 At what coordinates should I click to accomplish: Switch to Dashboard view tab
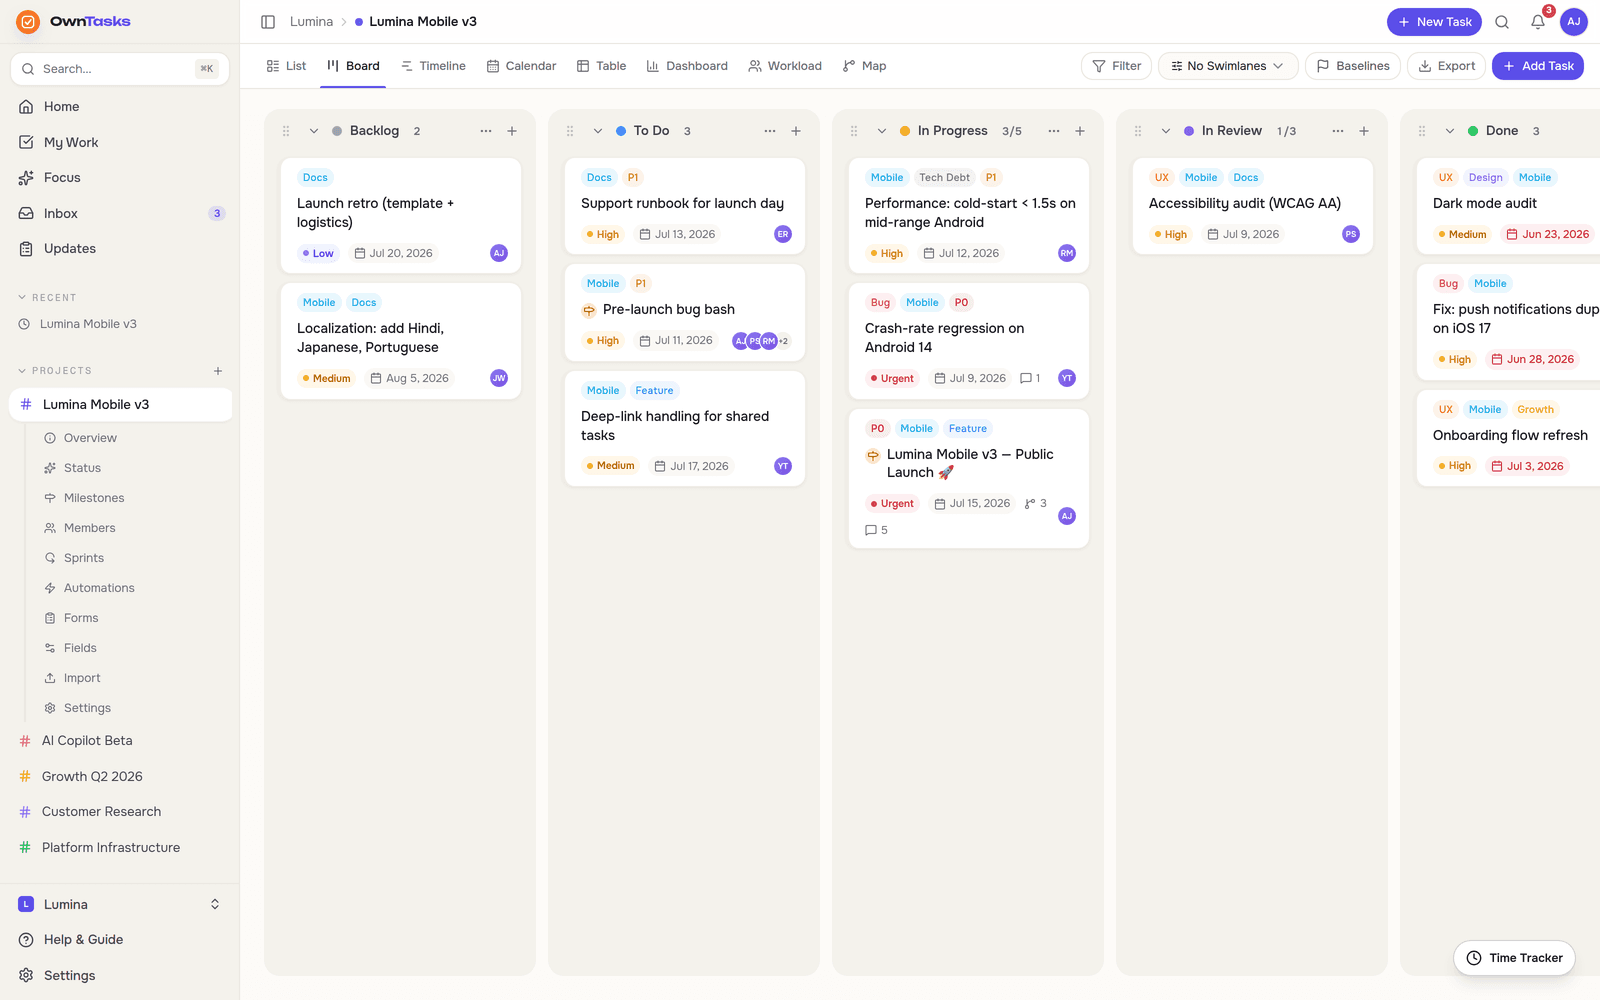[x=687, y=66]
